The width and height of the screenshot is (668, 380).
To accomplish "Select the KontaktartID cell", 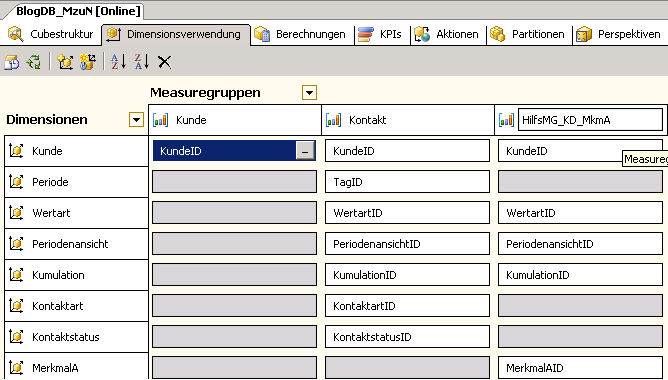I will point(407,306).
